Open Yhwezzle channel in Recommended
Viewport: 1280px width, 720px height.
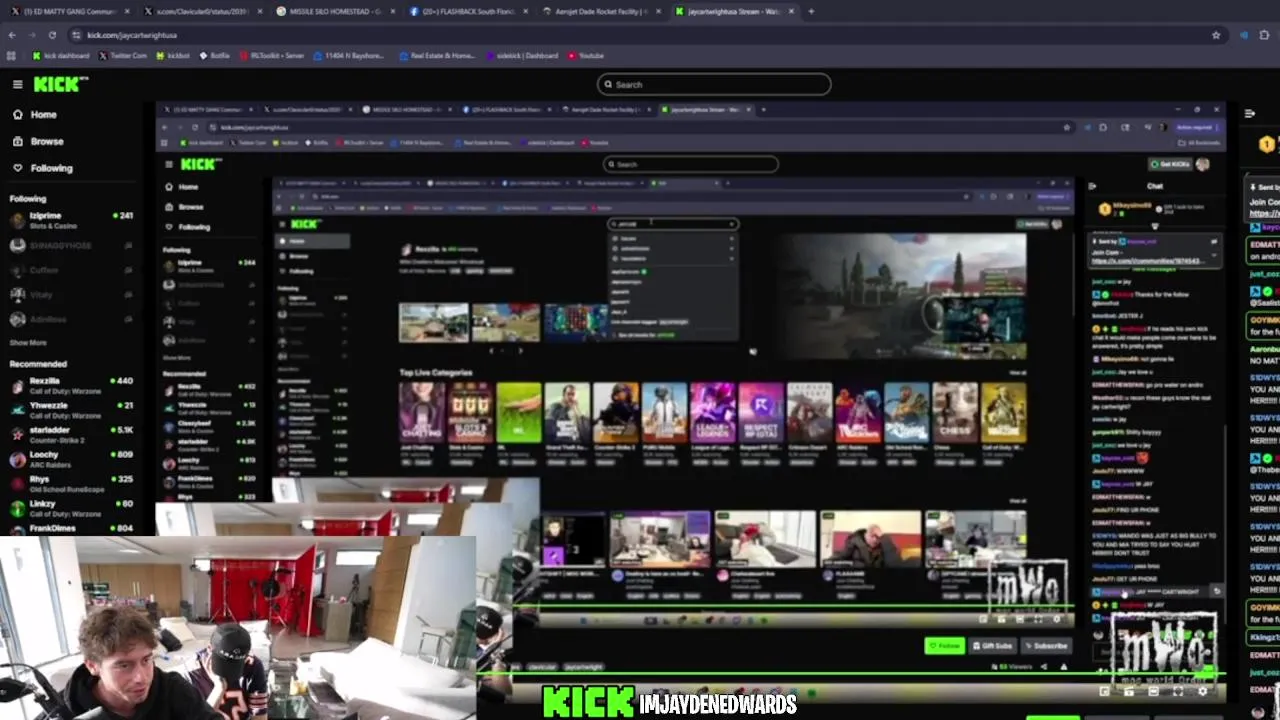point(71,410)
